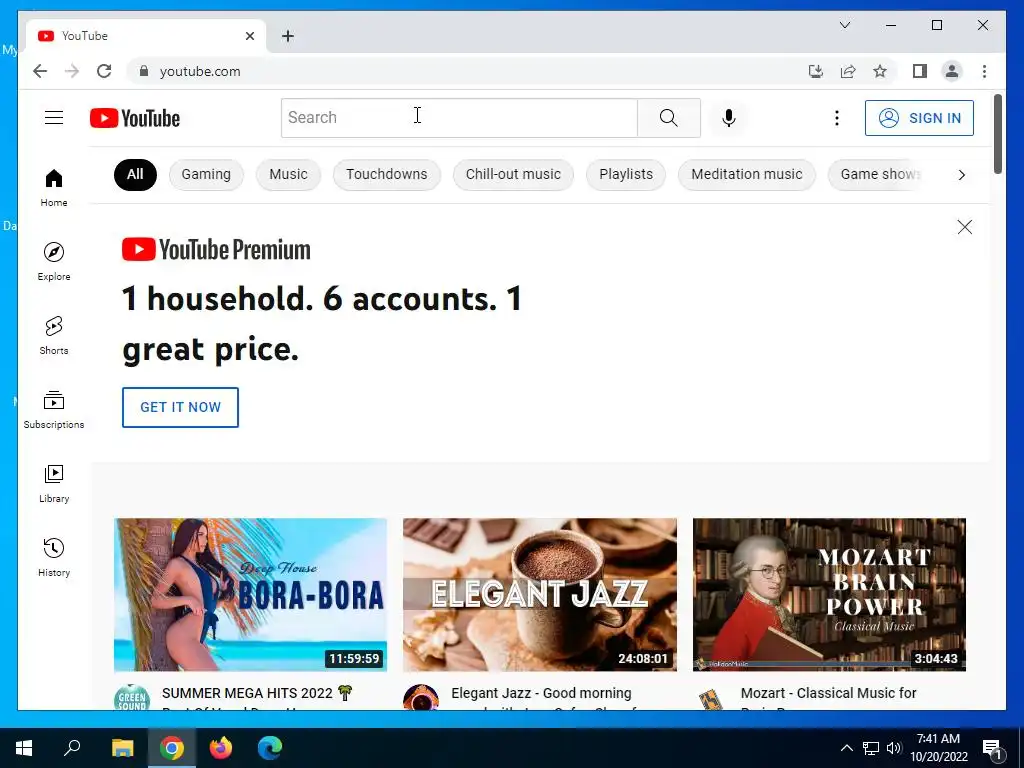Reload the YouTube page
Image resolution: width=1024 pixels, height=768 pixels.
click(104, 71)
